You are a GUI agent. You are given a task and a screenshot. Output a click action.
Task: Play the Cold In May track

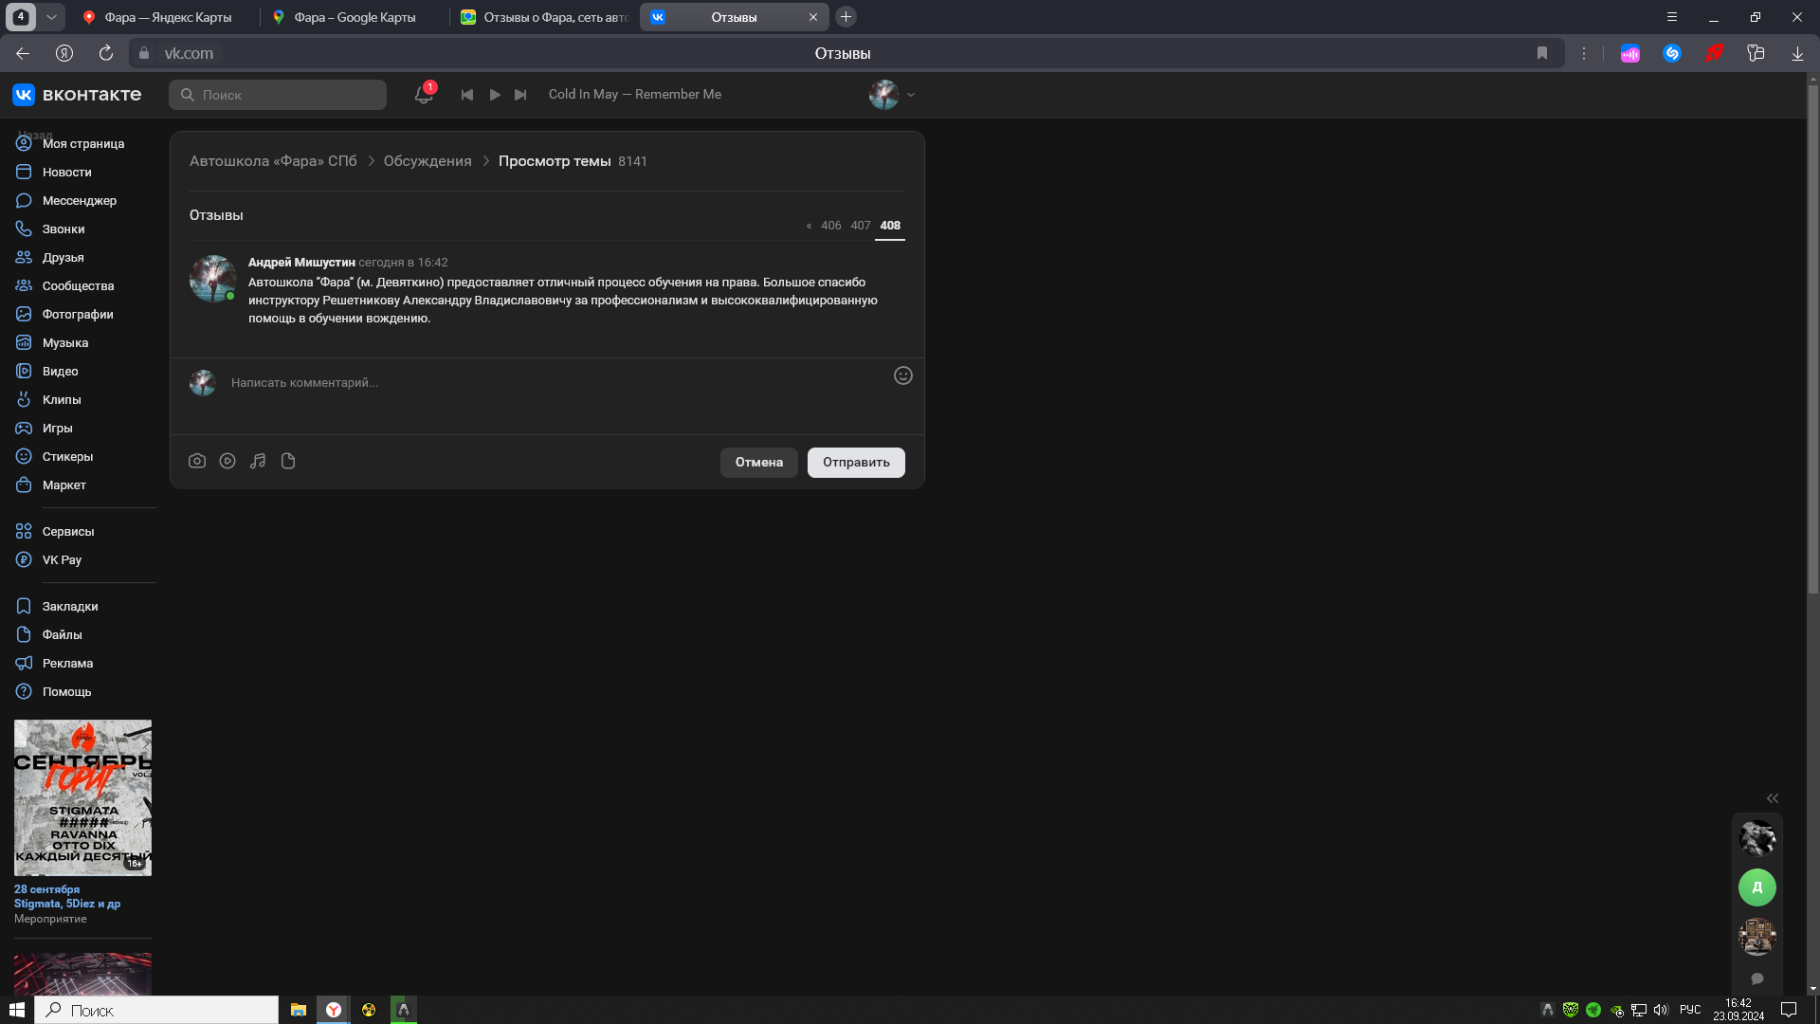click(x=494, y=95)
